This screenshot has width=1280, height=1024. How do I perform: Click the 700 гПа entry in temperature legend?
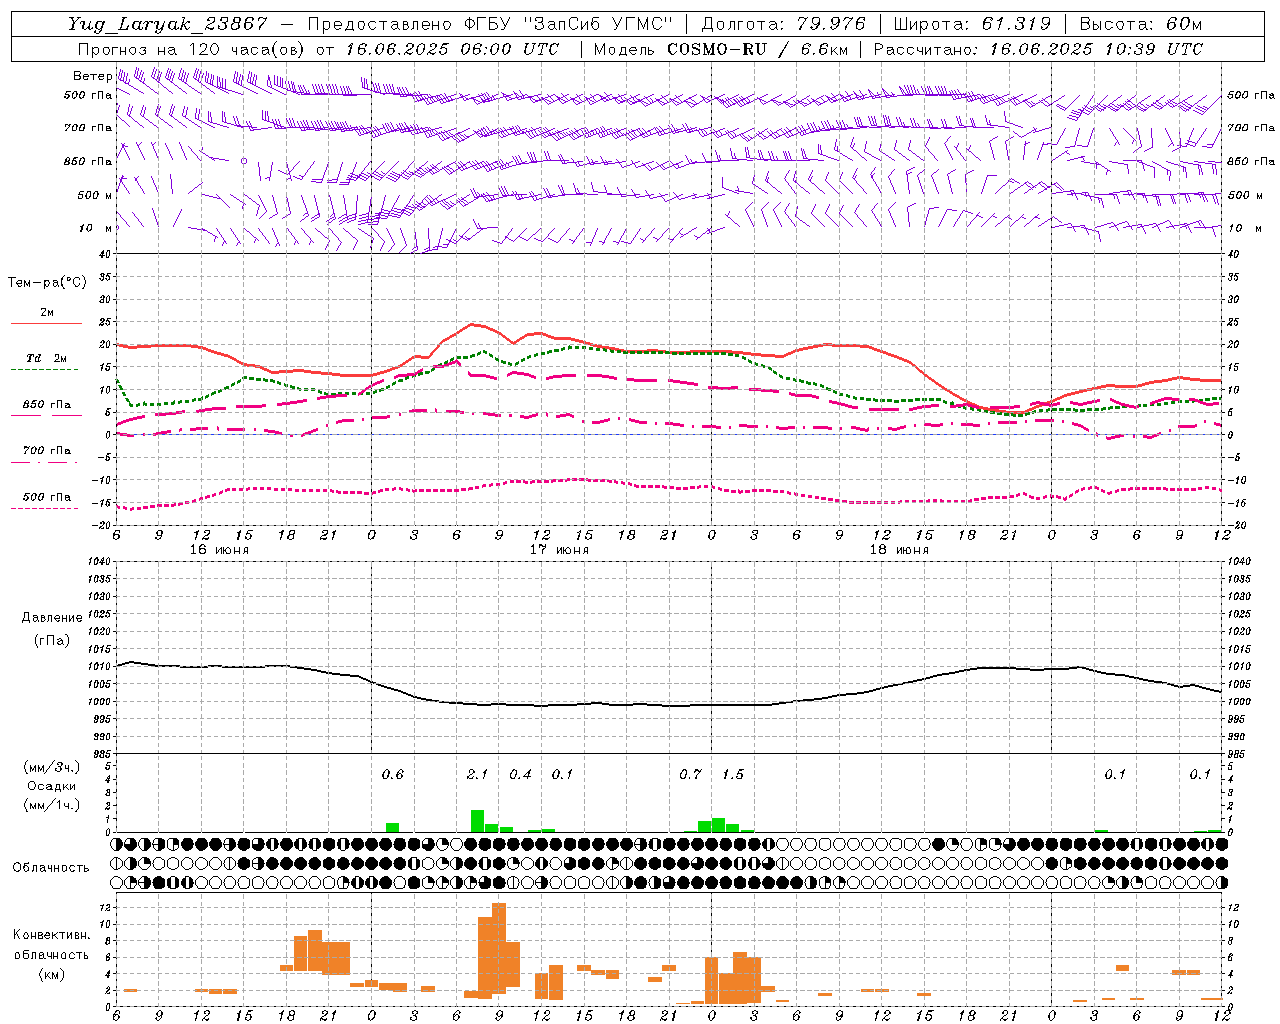pos(47,451)
